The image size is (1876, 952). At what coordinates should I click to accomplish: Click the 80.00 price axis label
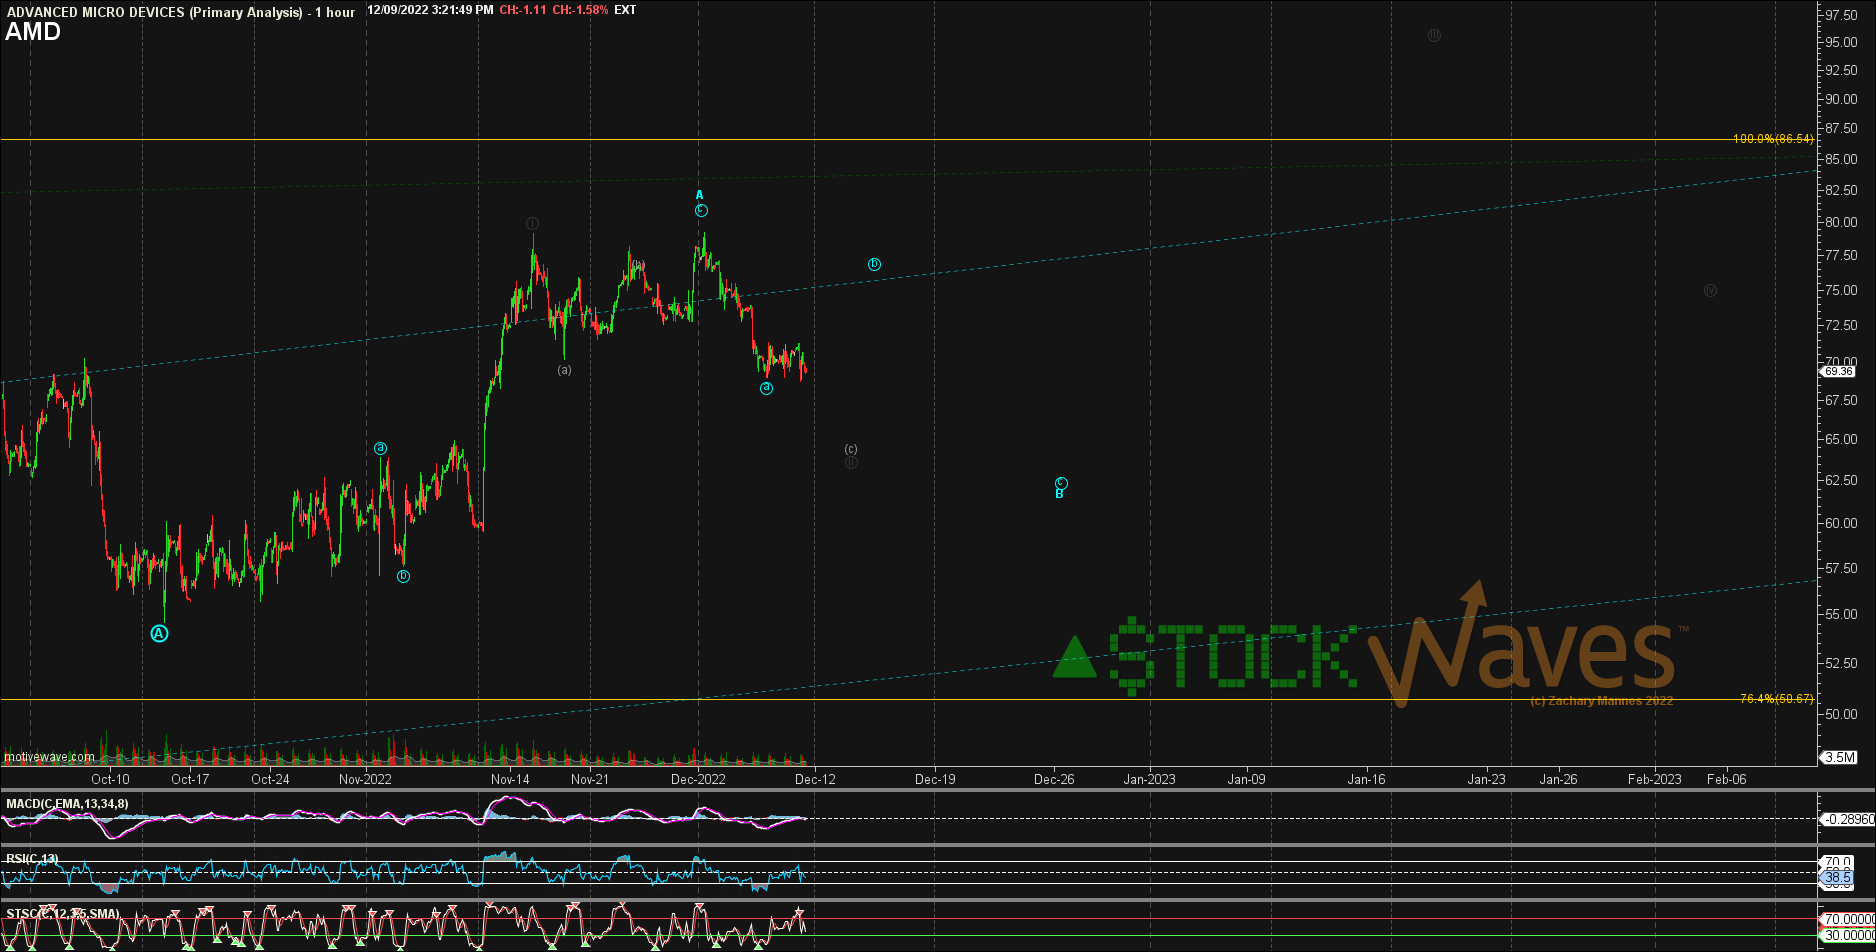pyautogui.click(x=1842, y=222)
